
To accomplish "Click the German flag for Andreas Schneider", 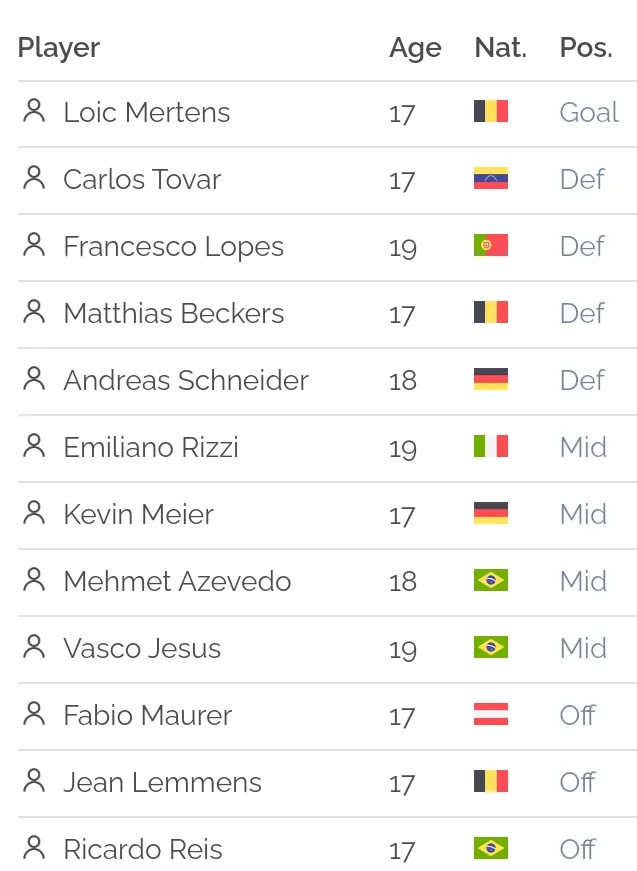I will click(x=491, y=379).
